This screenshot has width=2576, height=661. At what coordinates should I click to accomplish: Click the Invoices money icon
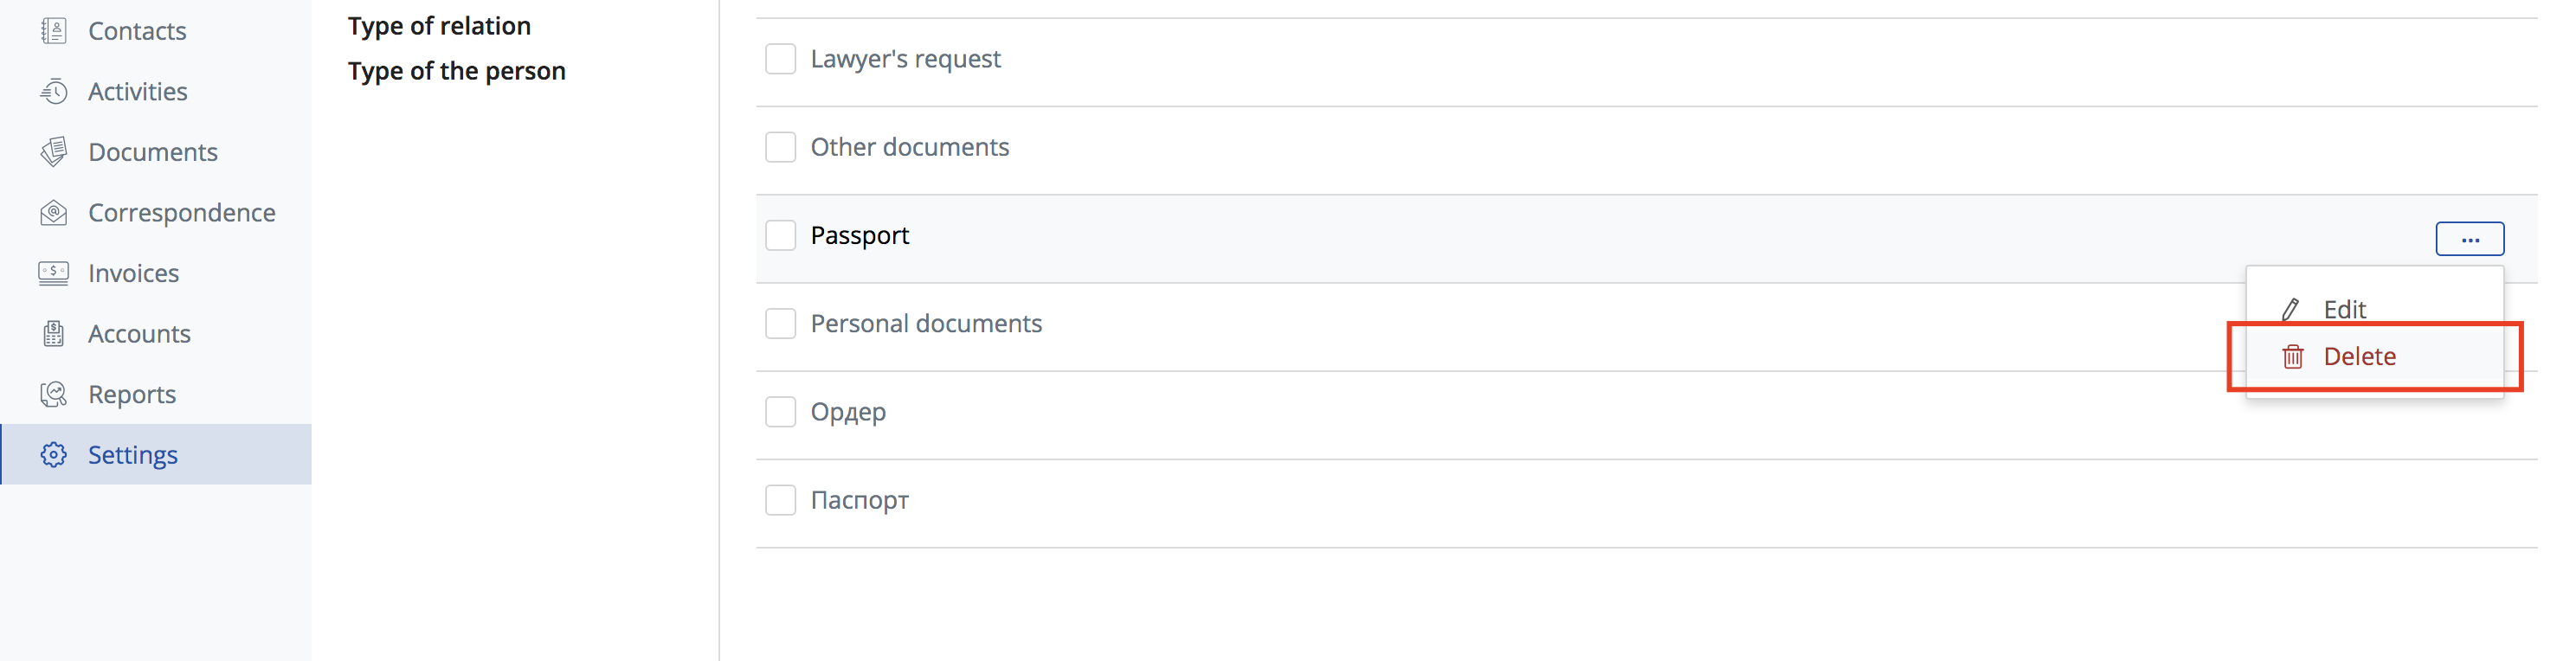pos(54,273)
